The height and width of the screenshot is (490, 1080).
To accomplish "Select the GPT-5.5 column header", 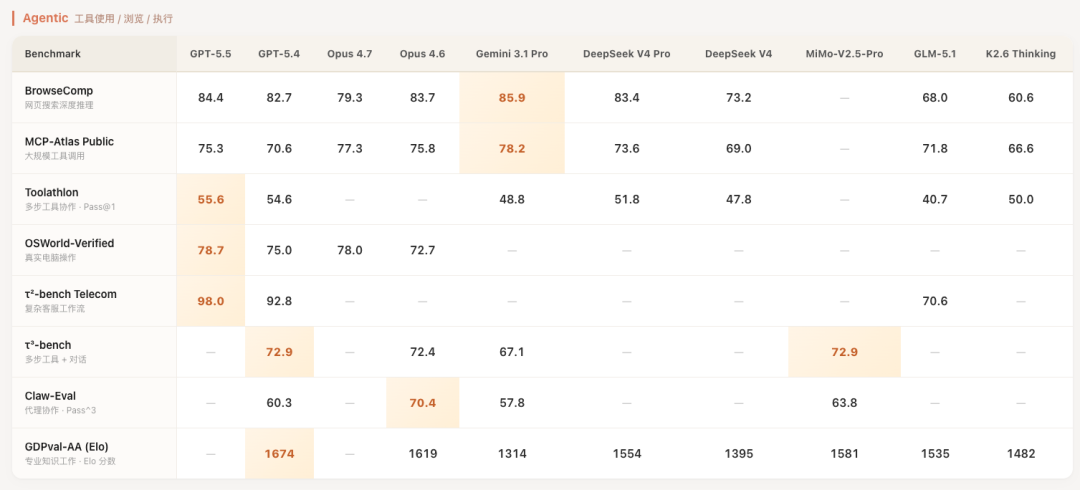I will tap(210, 54).
